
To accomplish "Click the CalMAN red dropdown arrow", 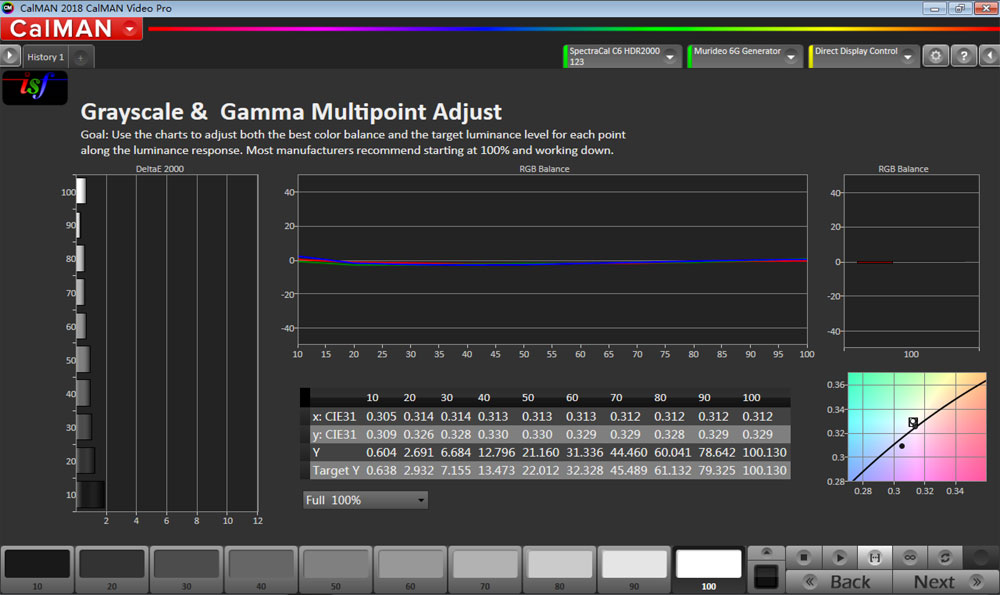I will coord(130,29).
